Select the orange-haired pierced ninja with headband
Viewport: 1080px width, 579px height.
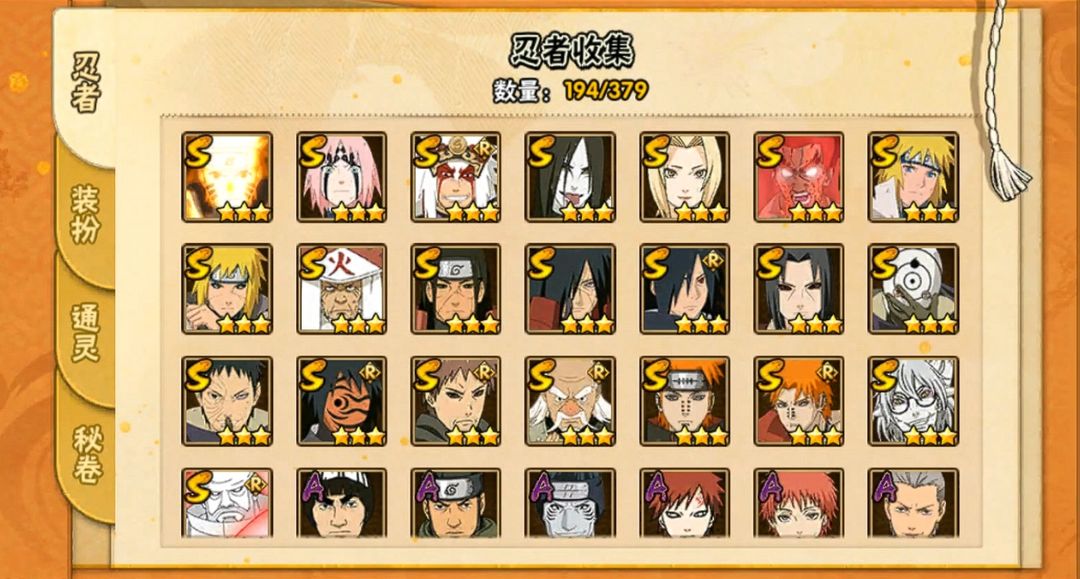tap(685, 401)
